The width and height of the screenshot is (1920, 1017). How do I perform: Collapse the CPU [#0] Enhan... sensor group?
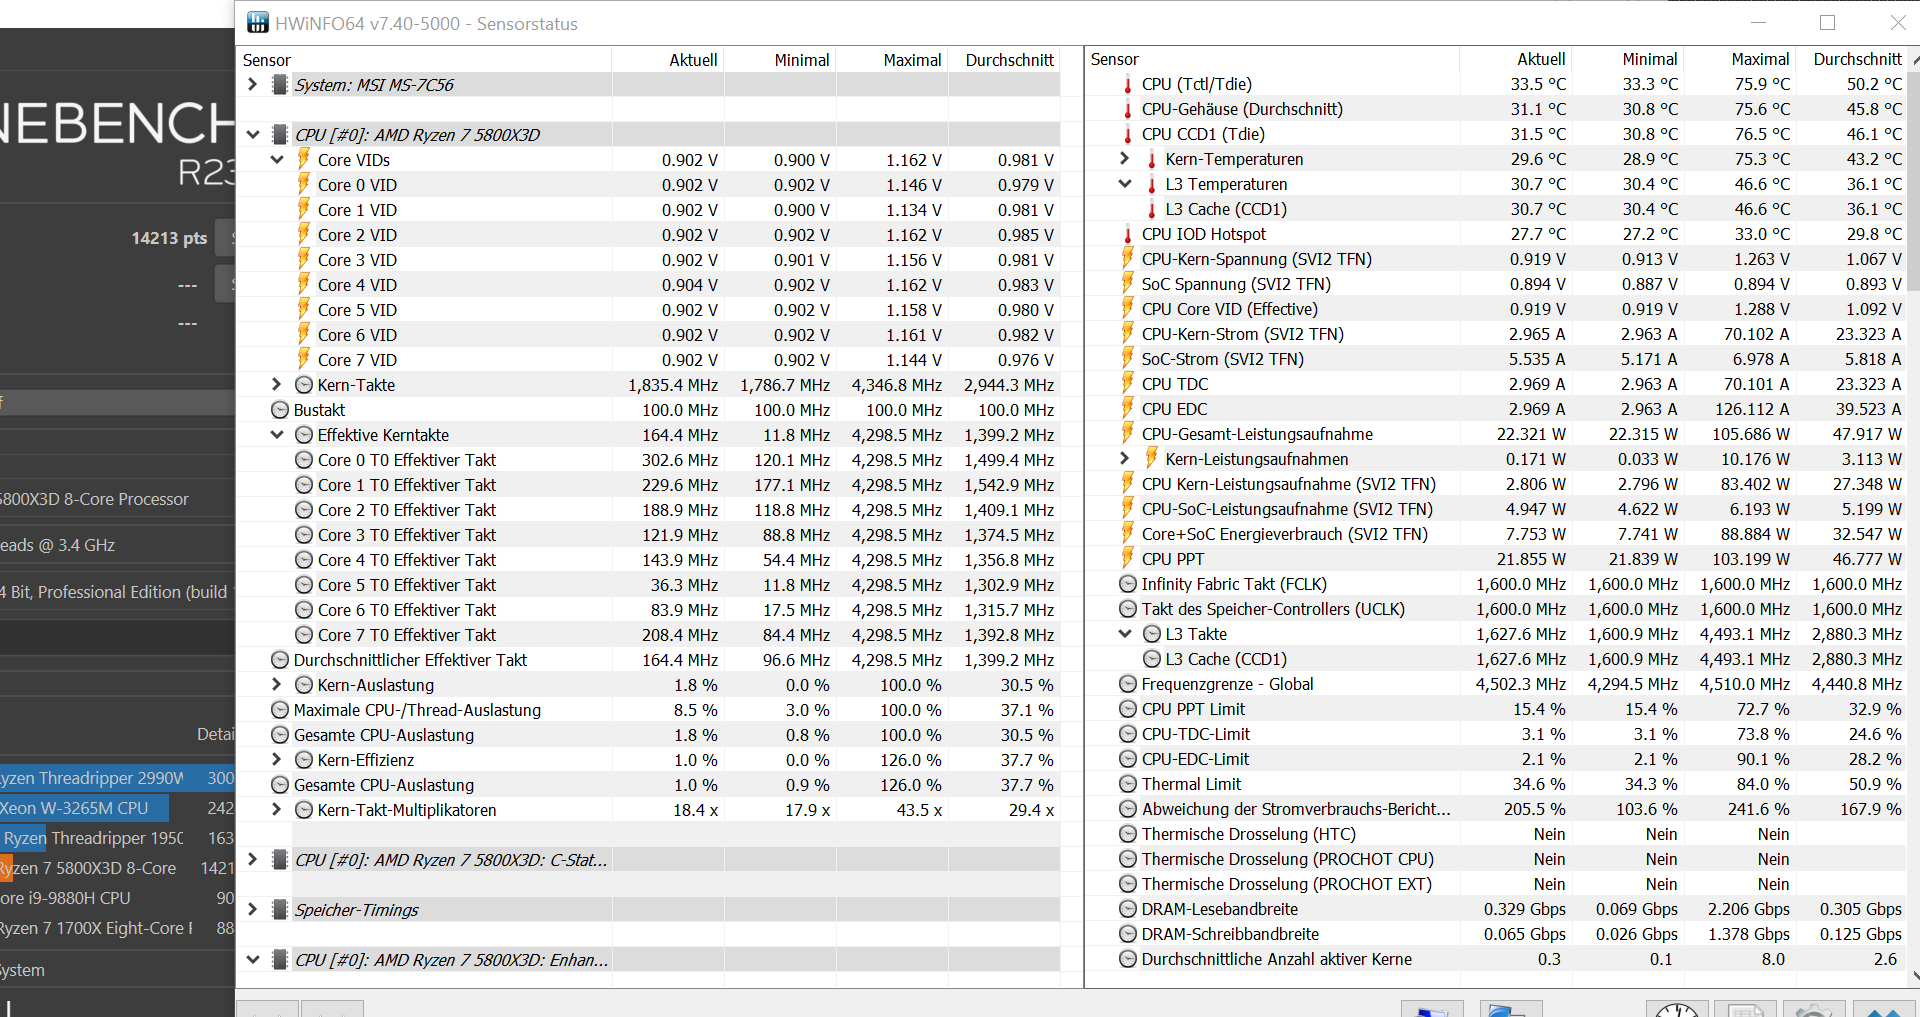[x=253, y=959]
